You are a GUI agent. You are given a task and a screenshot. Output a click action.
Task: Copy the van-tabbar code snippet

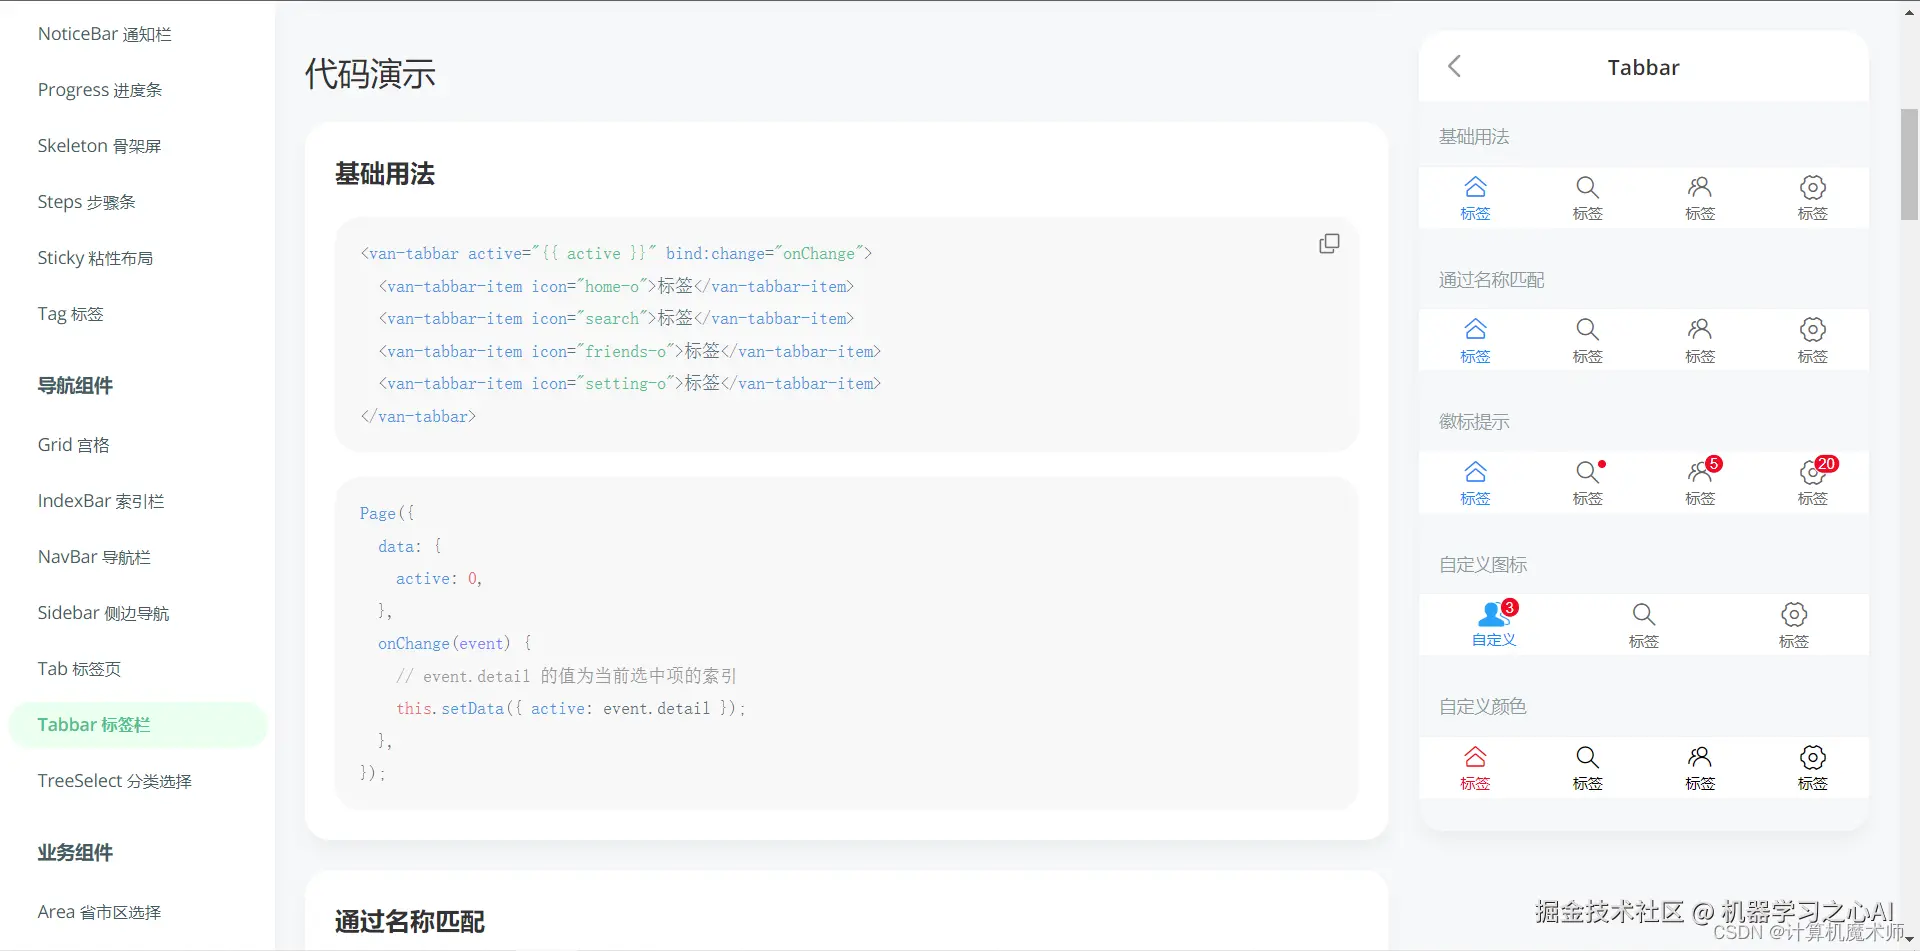tap(1329, 244)
